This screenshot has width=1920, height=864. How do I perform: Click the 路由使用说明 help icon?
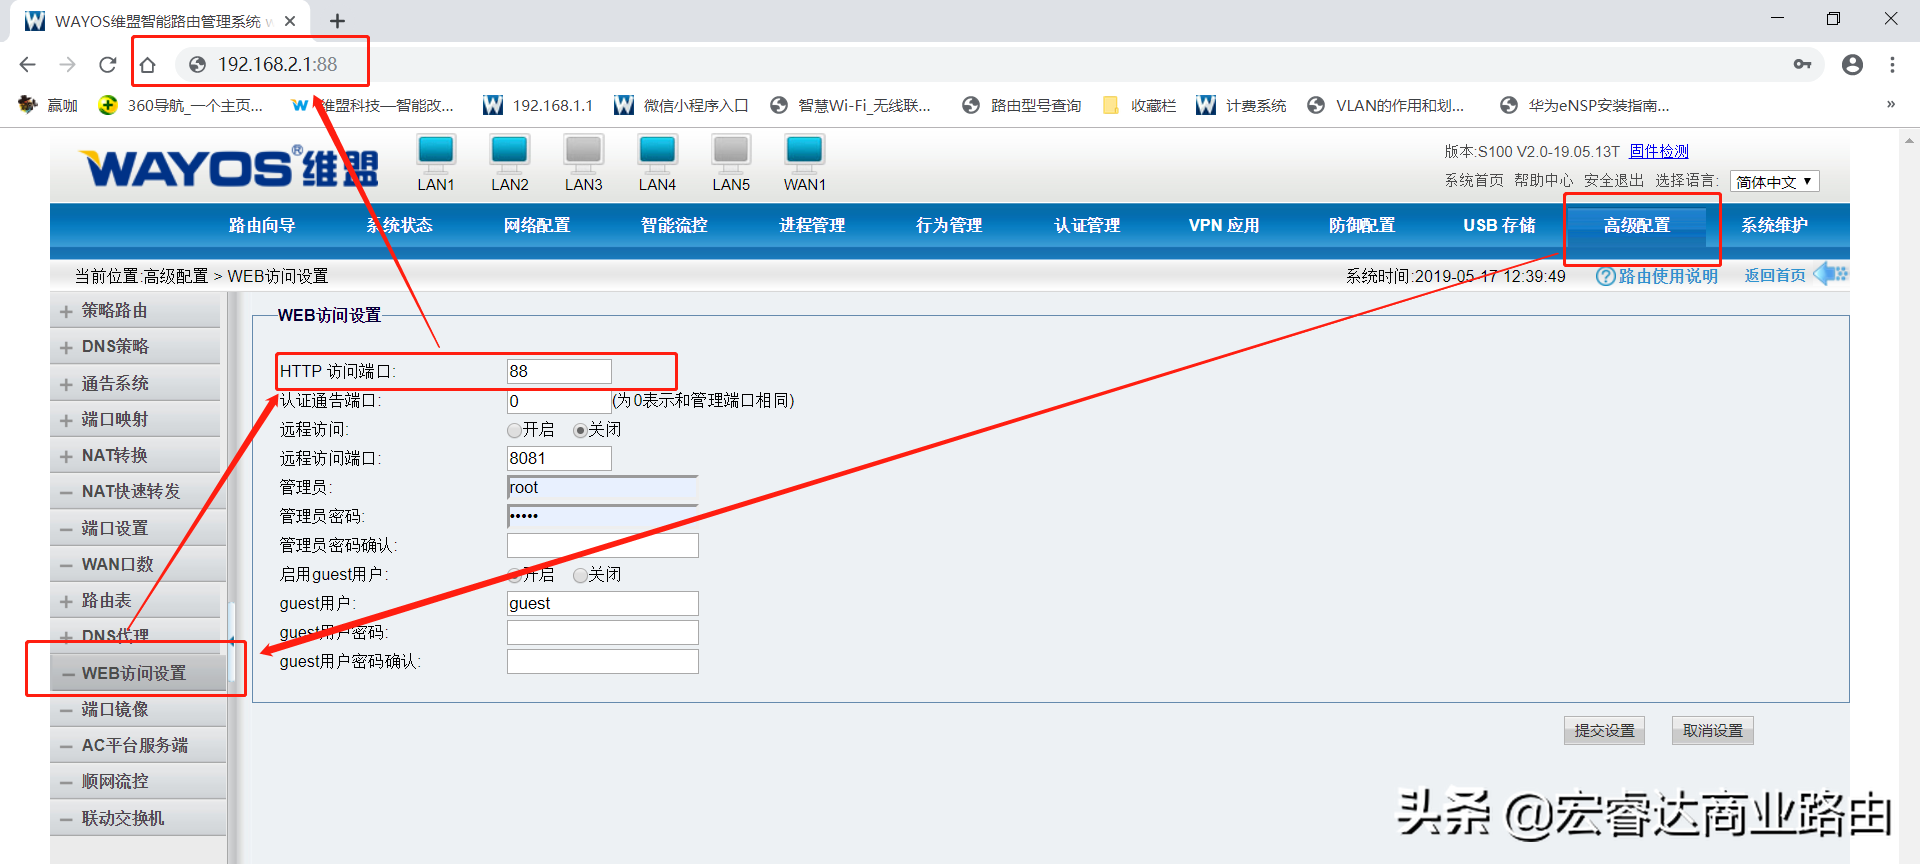coord(1605,276)
